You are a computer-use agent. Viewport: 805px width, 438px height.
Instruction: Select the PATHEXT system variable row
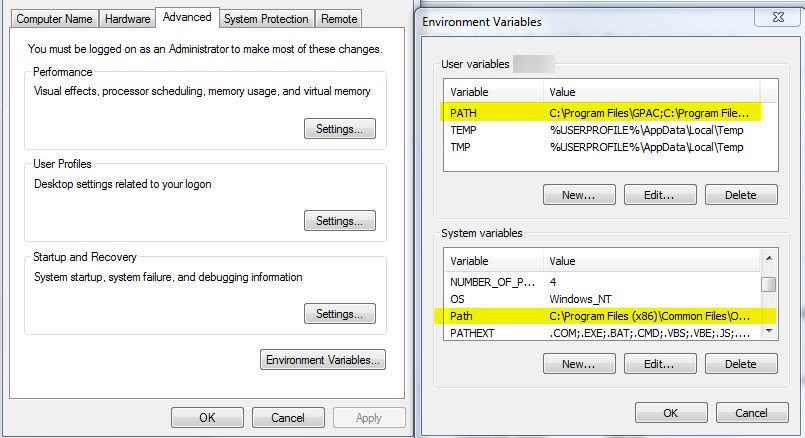pos(600,333)
